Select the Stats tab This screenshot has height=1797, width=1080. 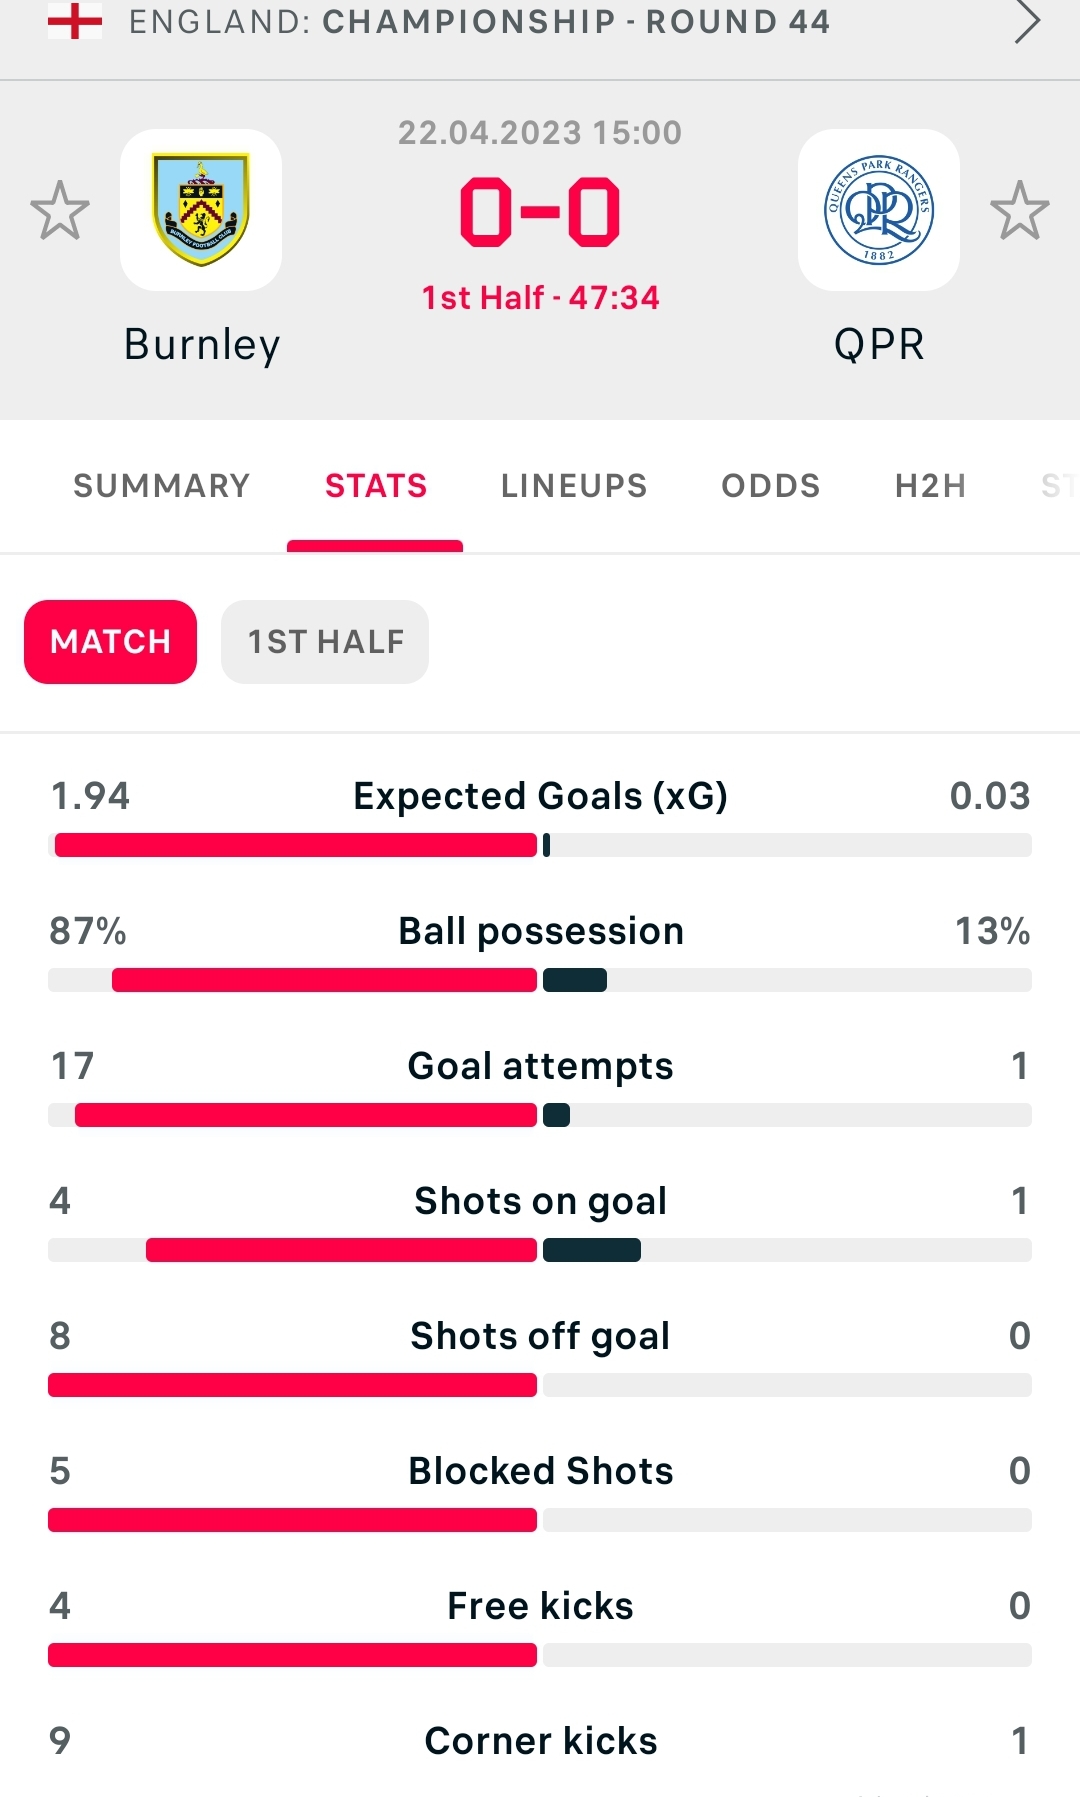tap(375, 486)
